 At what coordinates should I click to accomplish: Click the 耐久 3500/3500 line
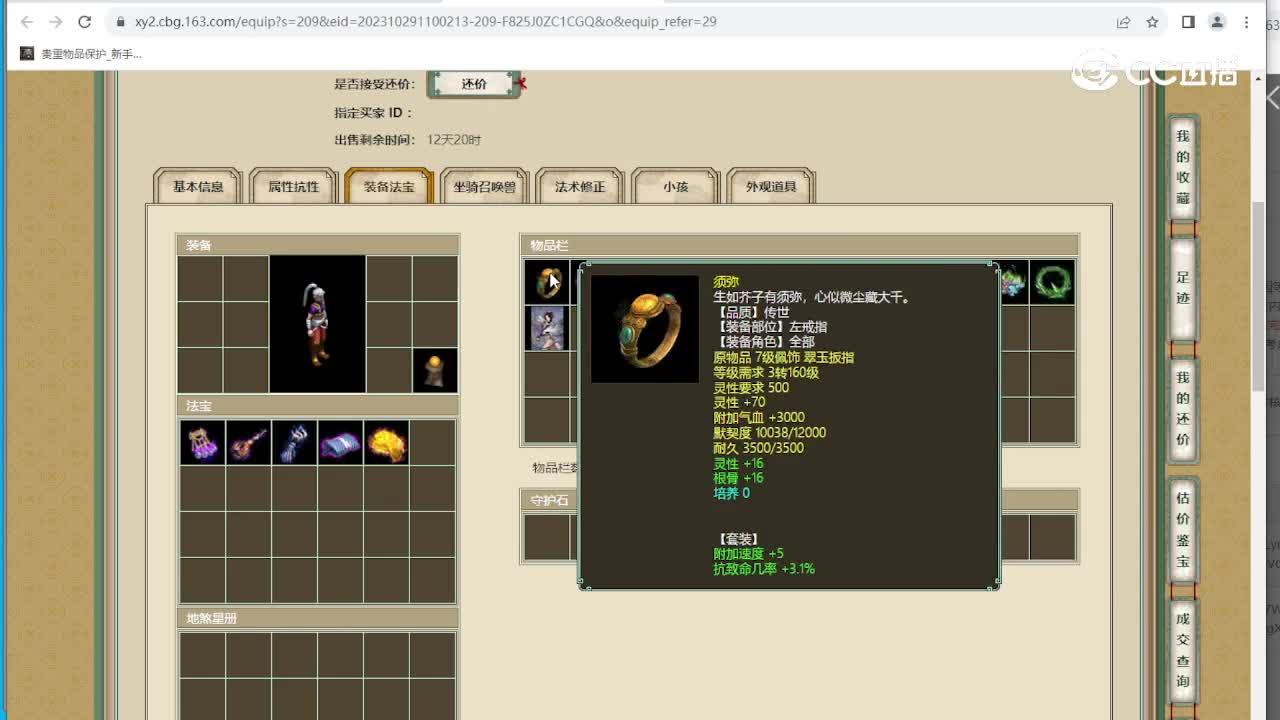[758, 448]
